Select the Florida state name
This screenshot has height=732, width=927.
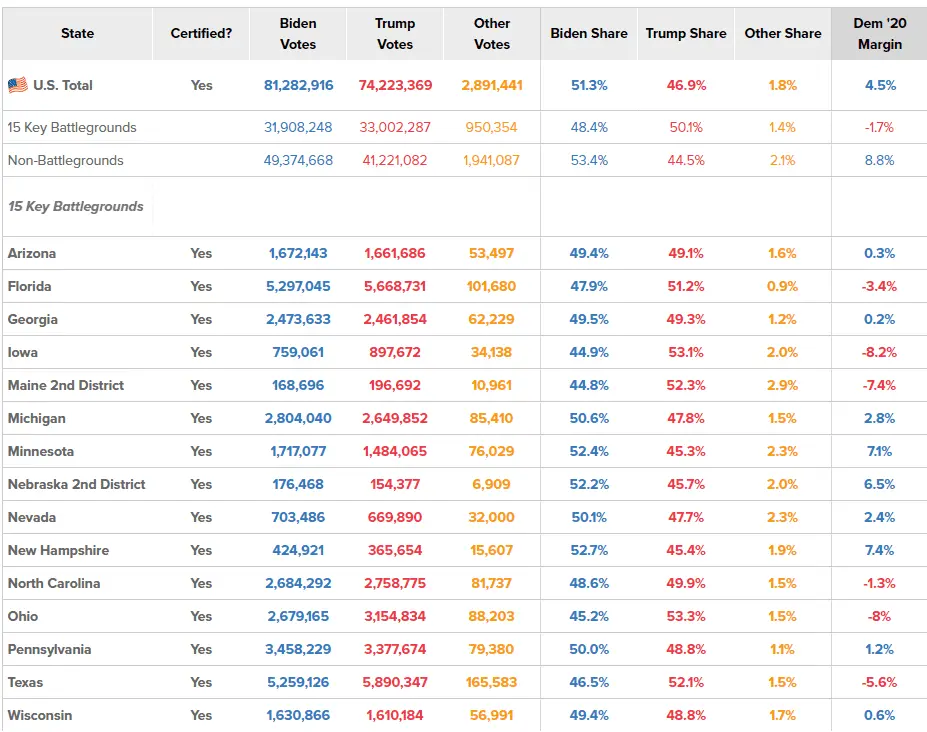[30, 286]
